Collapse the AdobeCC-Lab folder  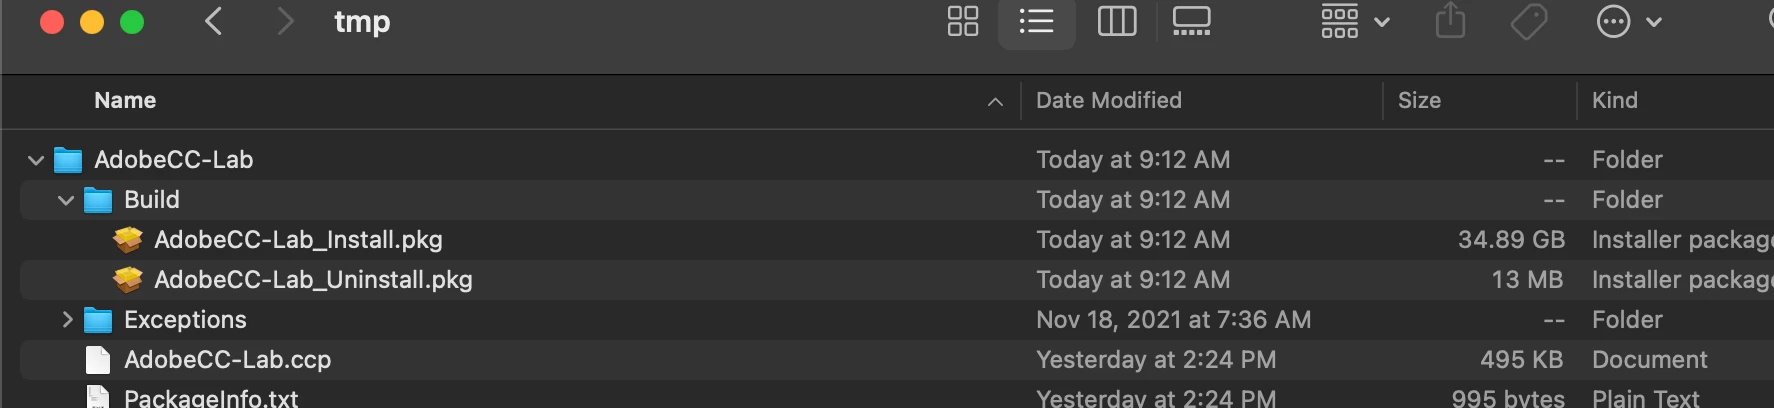click(36, 160)
